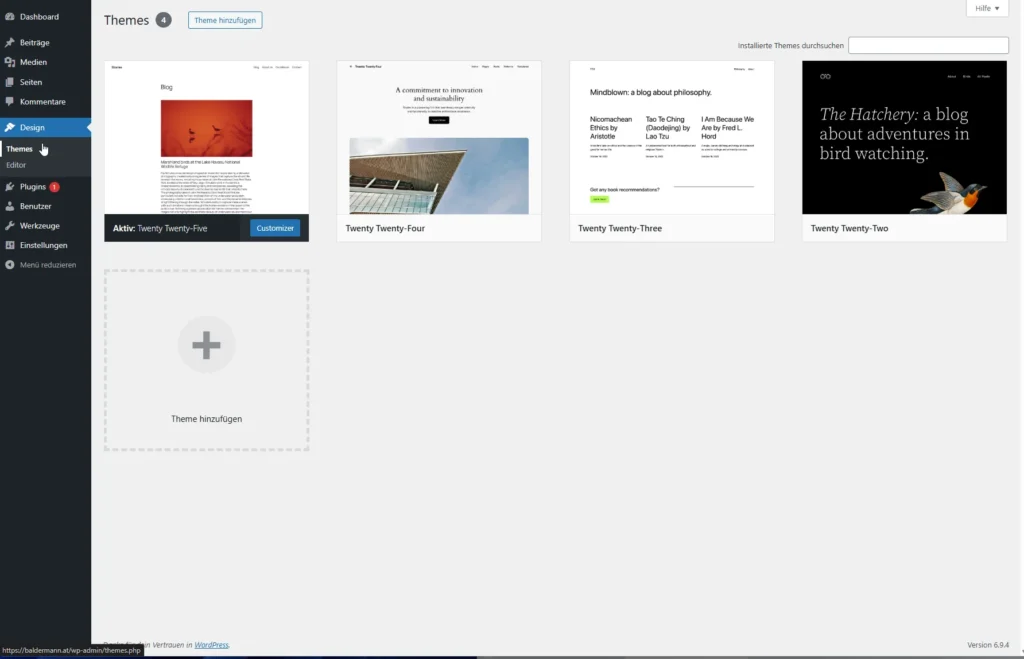Select the Twenty Twenty-Five theme screenshot
Viewport: 1024px width, 659px height.
(206, 138)
